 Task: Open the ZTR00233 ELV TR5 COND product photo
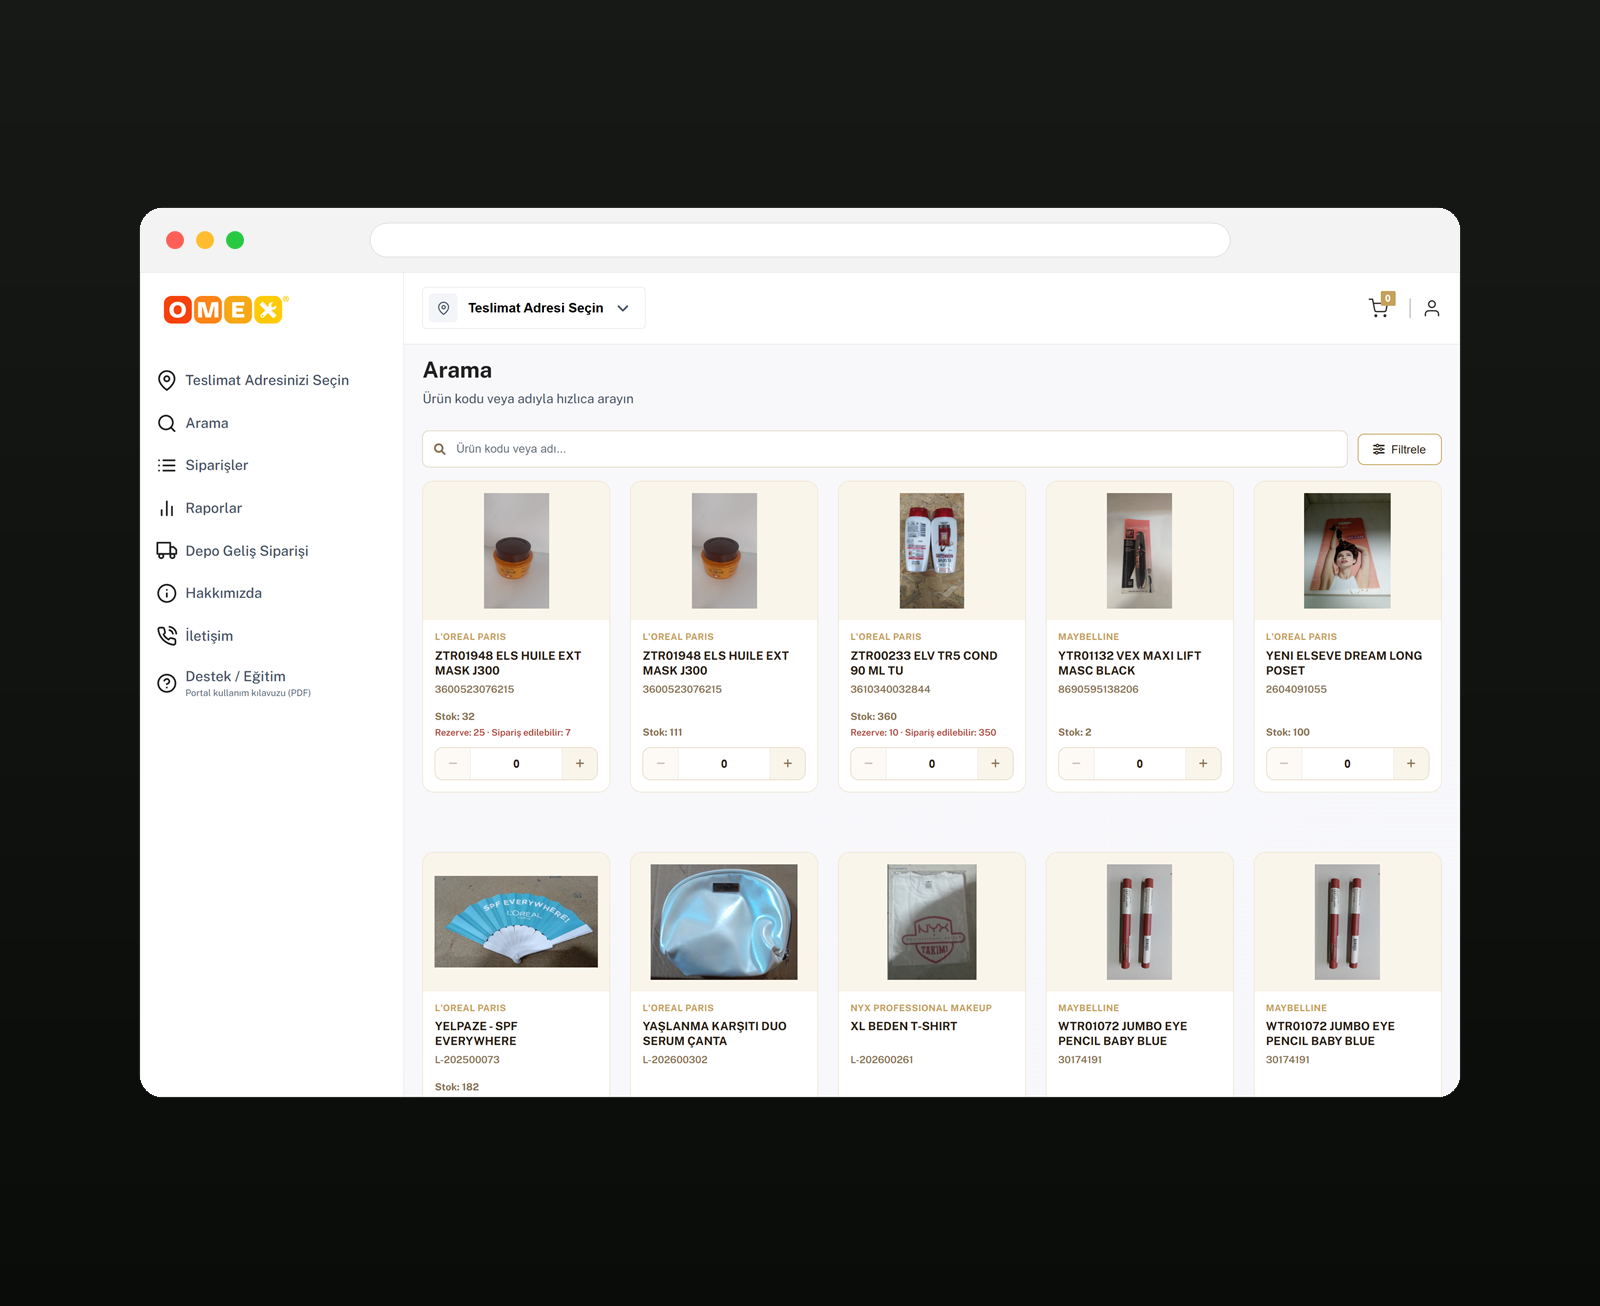(x=932, y=551)
